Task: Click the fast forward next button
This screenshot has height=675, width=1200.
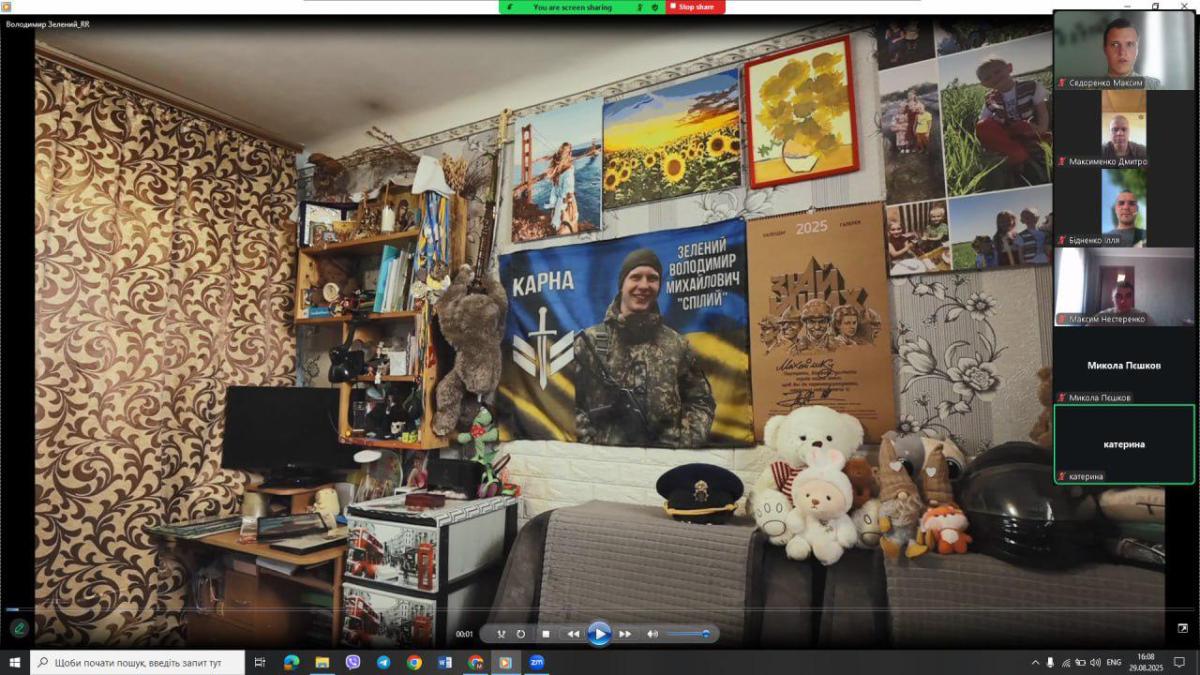Action: 625,634
